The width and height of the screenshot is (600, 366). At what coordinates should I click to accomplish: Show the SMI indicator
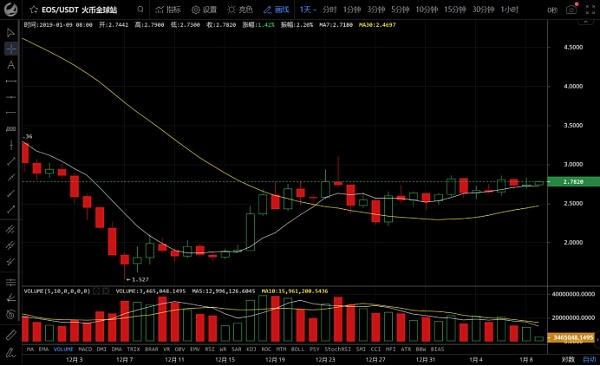point(361,349)
